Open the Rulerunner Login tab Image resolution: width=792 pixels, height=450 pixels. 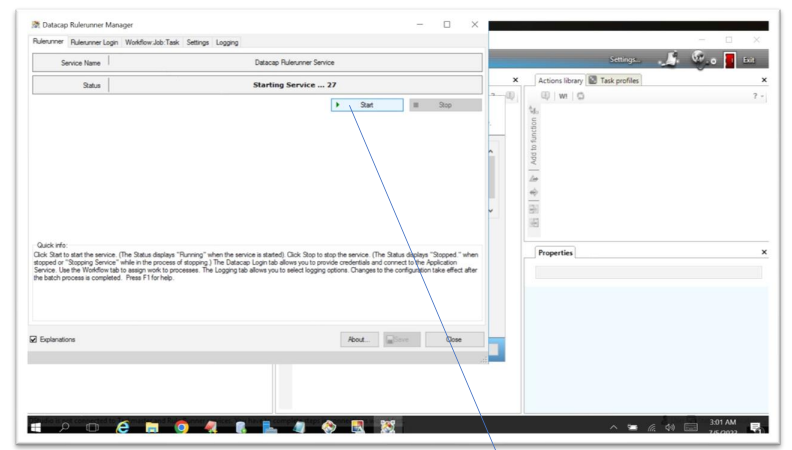tap(94, 42)
